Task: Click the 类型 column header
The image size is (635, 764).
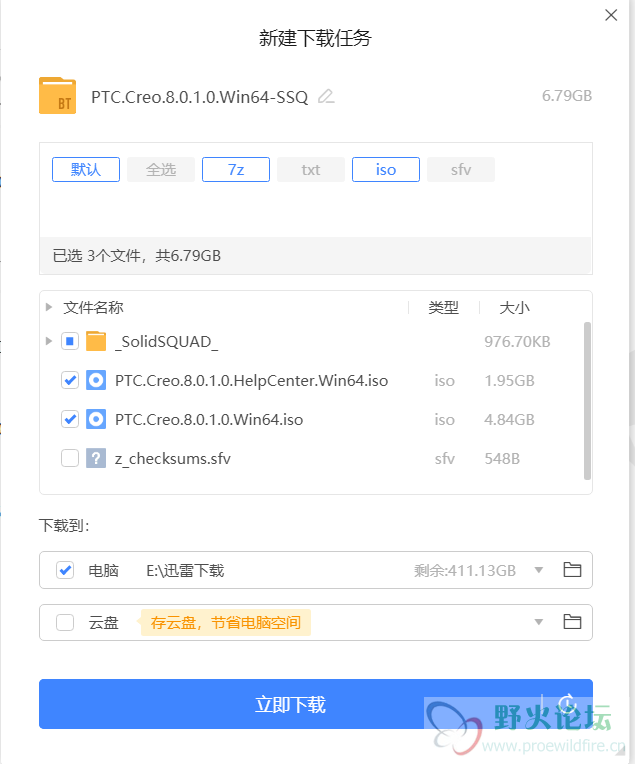Action: (443, 307)
